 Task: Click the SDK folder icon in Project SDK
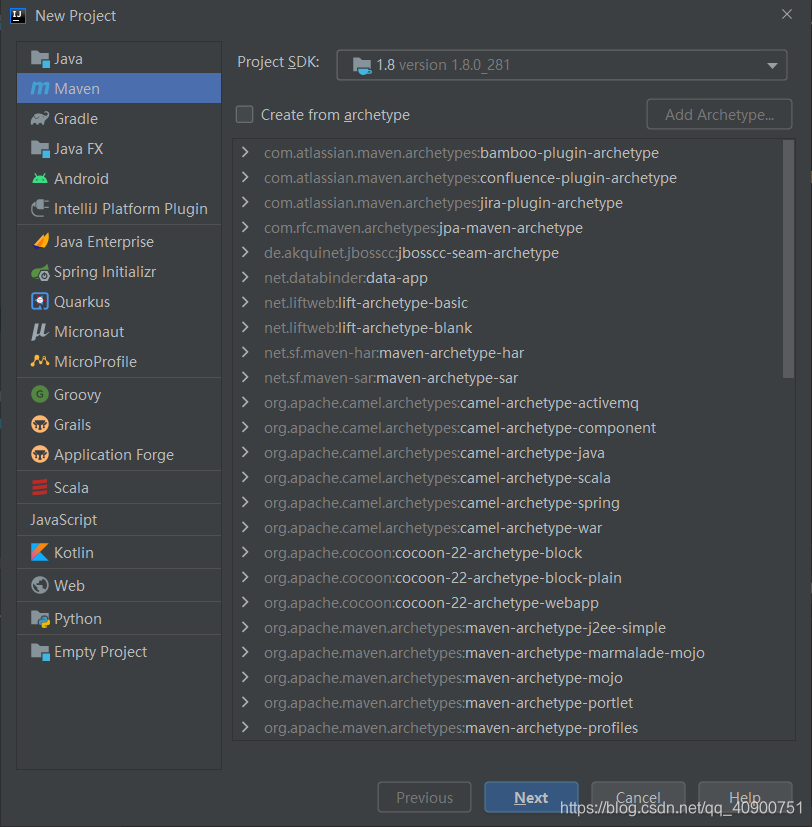(x=362, y=65)
